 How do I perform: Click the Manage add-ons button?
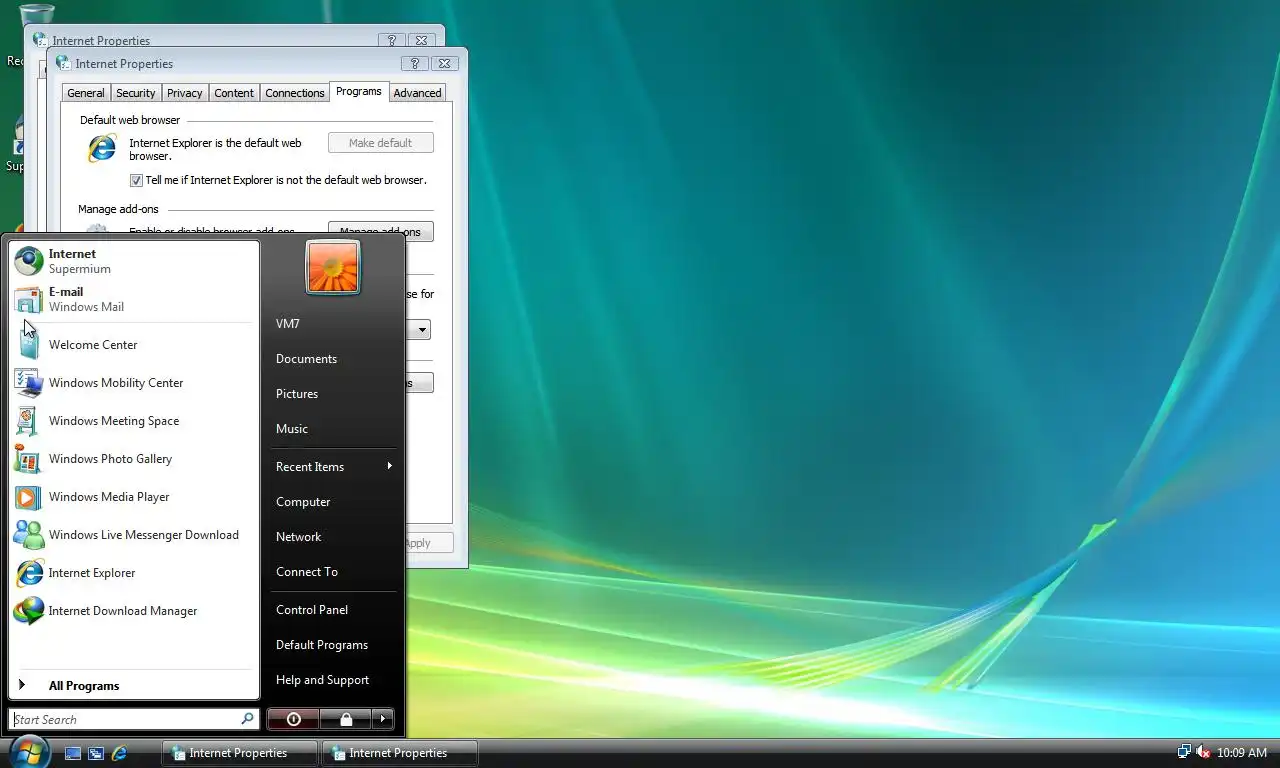pos(381,232)
